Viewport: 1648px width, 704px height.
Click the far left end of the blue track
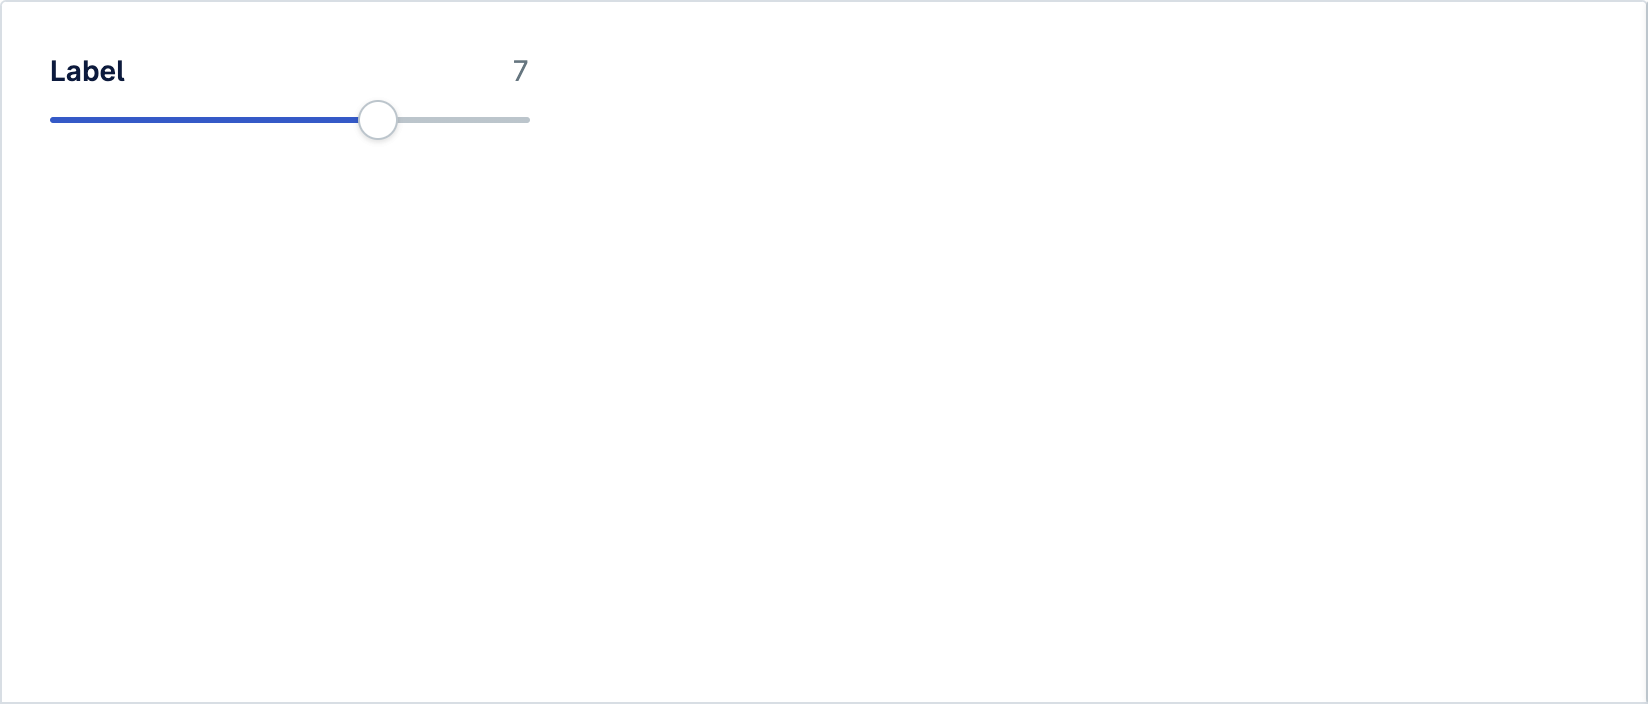[53, 120]
